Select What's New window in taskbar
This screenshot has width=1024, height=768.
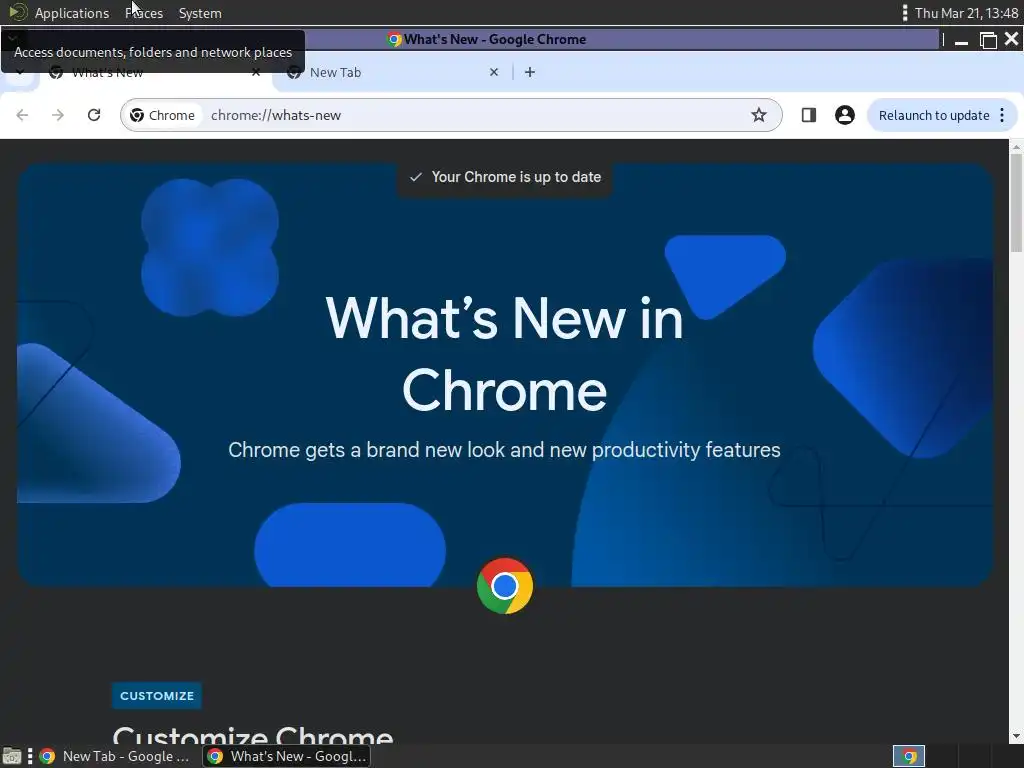click(x=287, y=756)
